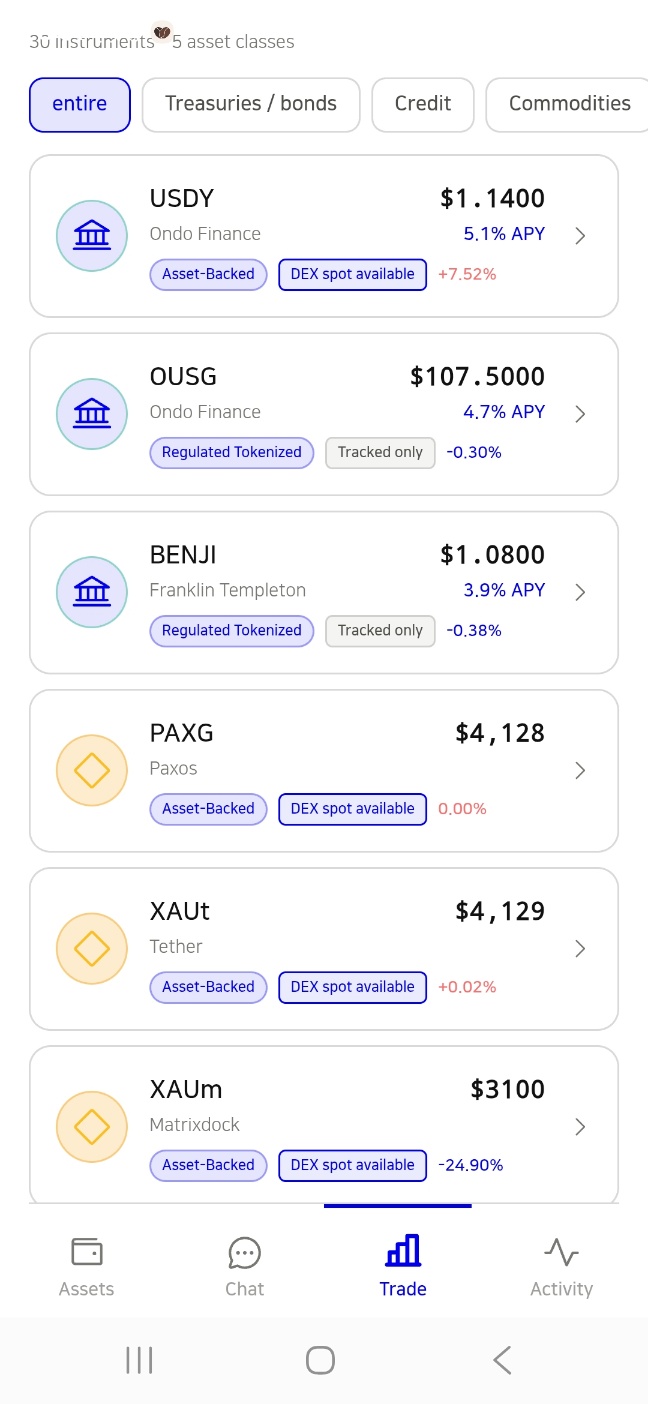Tap the XAUt gold diamond icon

click(x=92, y=948)
